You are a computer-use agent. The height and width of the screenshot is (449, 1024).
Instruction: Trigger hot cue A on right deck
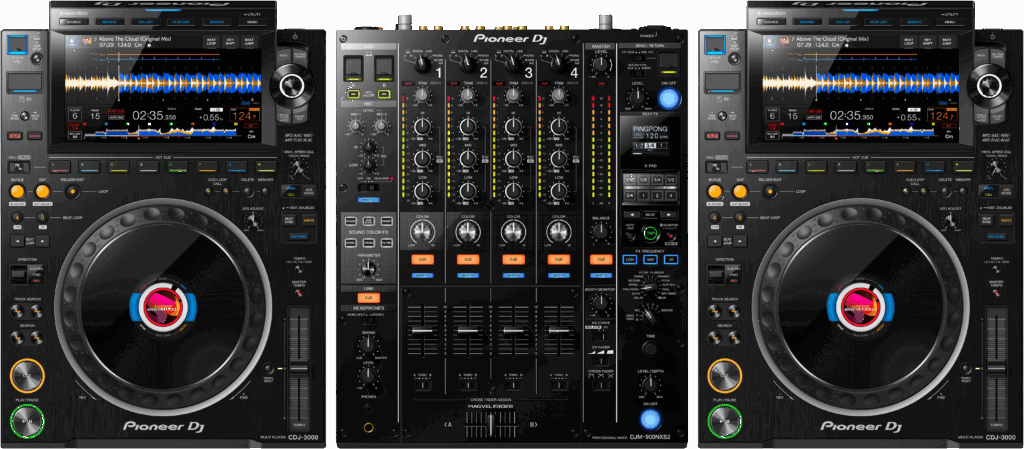758,166
